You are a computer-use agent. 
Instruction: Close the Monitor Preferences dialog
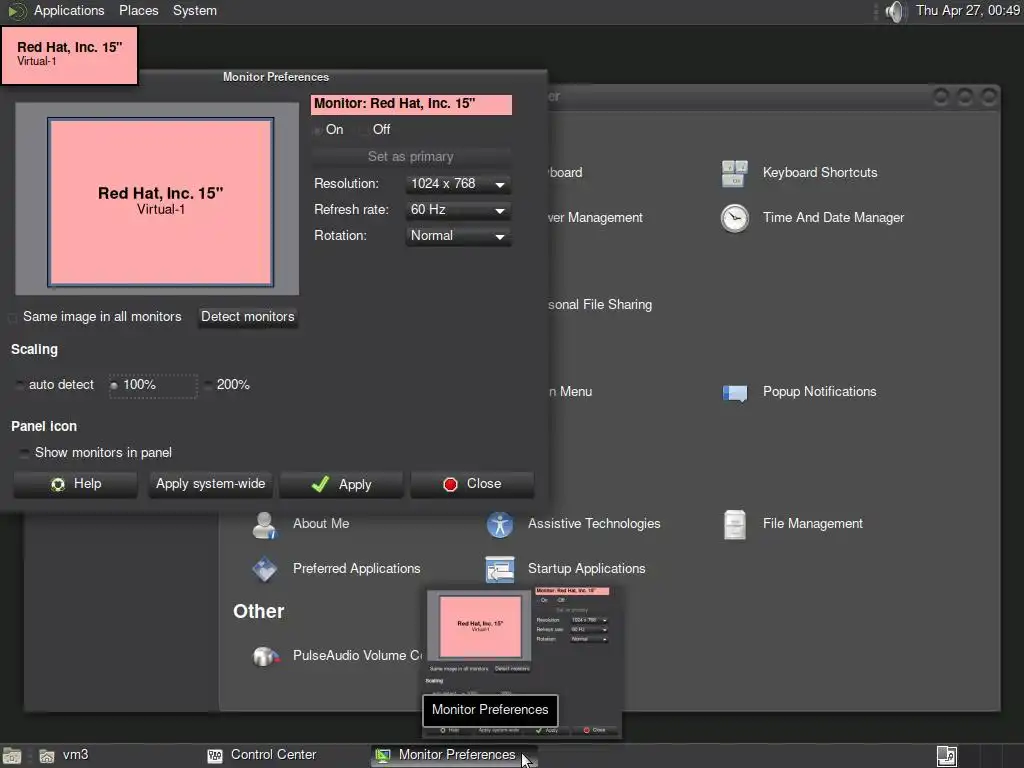point(472,484)
